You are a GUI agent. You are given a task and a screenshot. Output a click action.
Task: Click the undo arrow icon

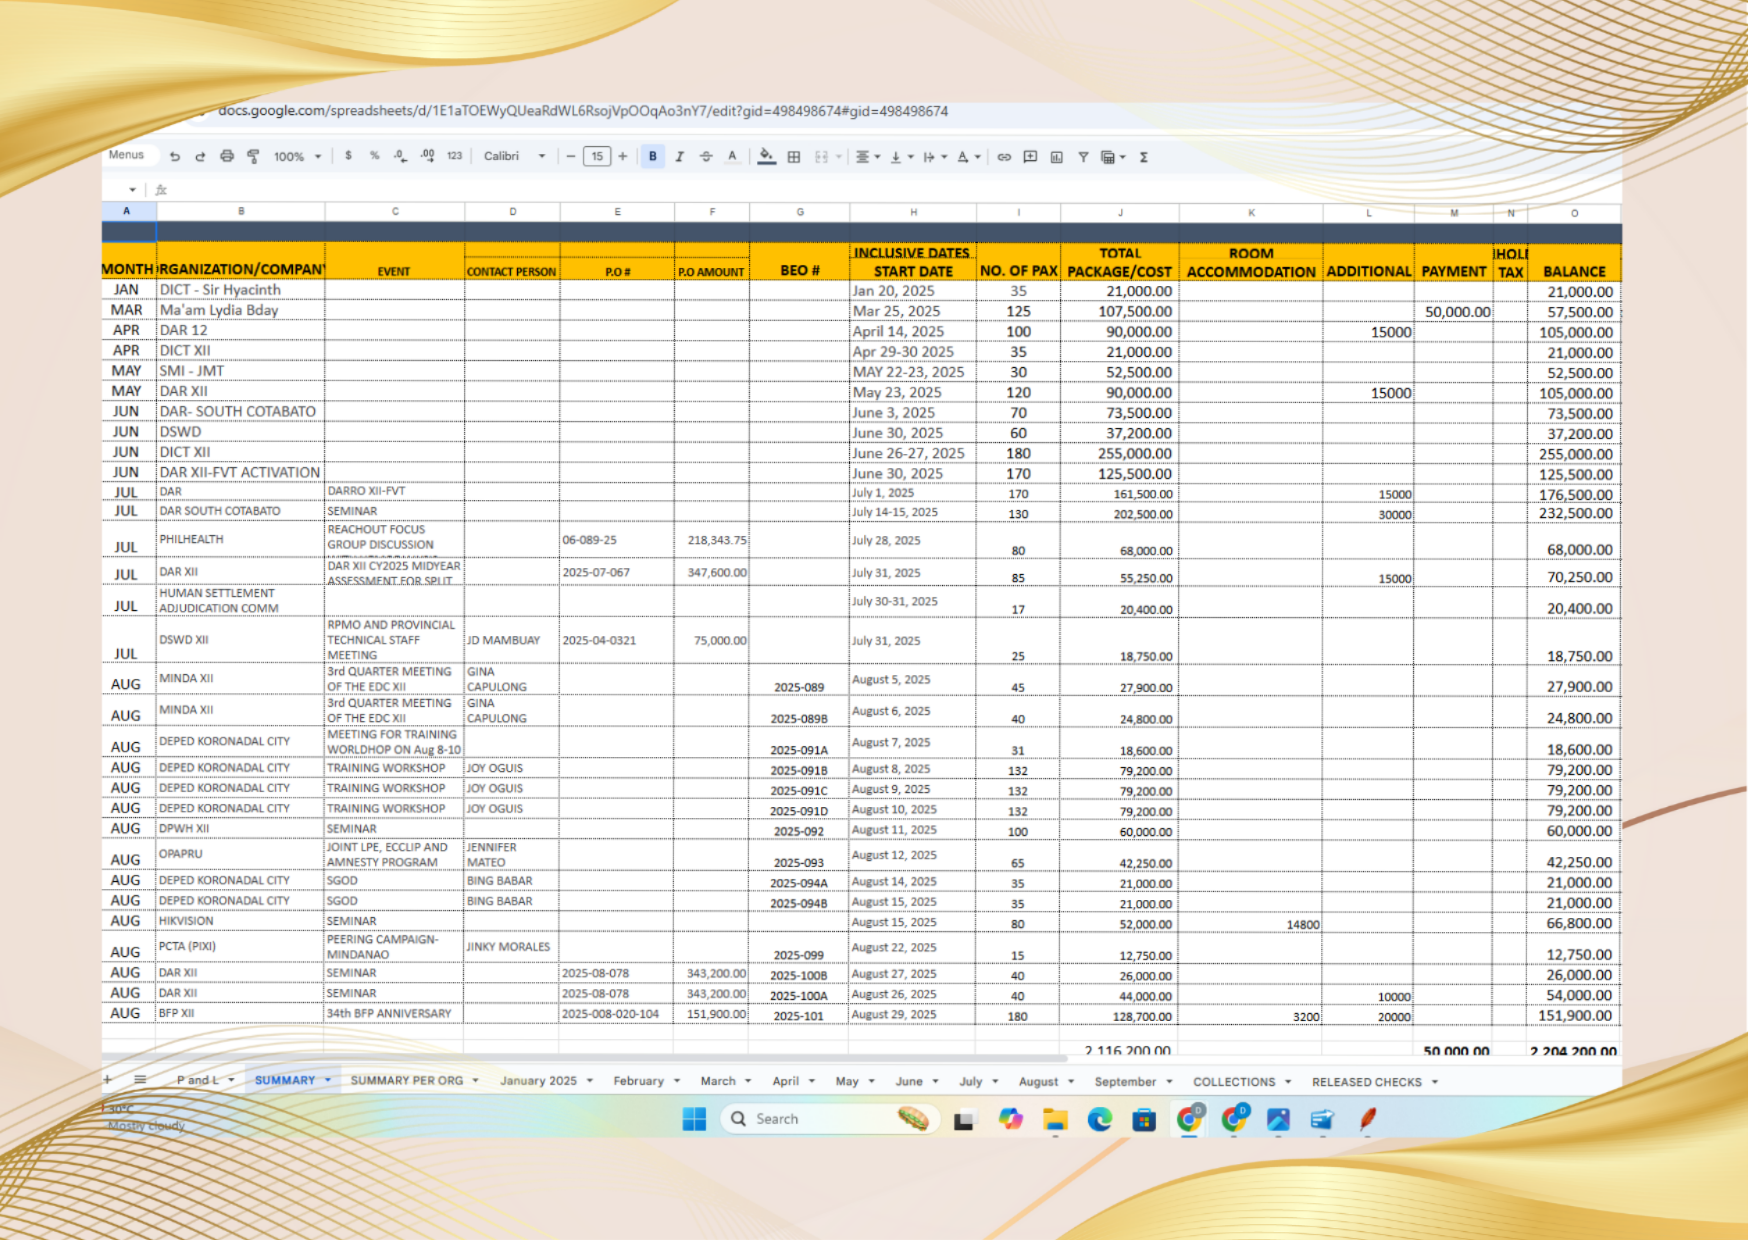coord(175,157)
